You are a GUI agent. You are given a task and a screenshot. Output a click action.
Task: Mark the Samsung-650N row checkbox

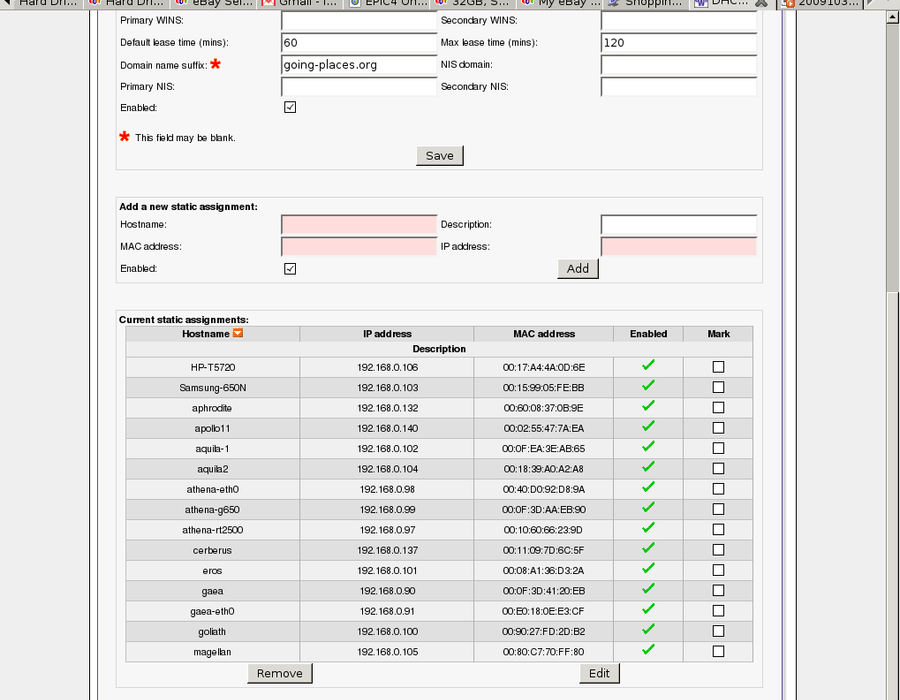tap(718, 387)
